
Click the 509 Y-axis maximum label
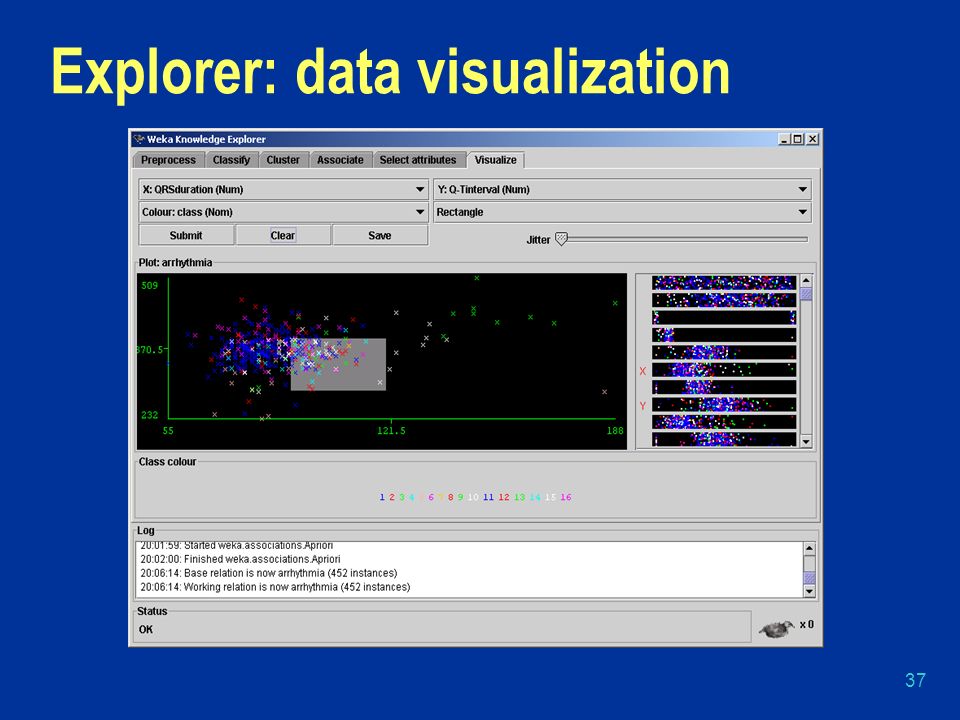click(149, 285)
